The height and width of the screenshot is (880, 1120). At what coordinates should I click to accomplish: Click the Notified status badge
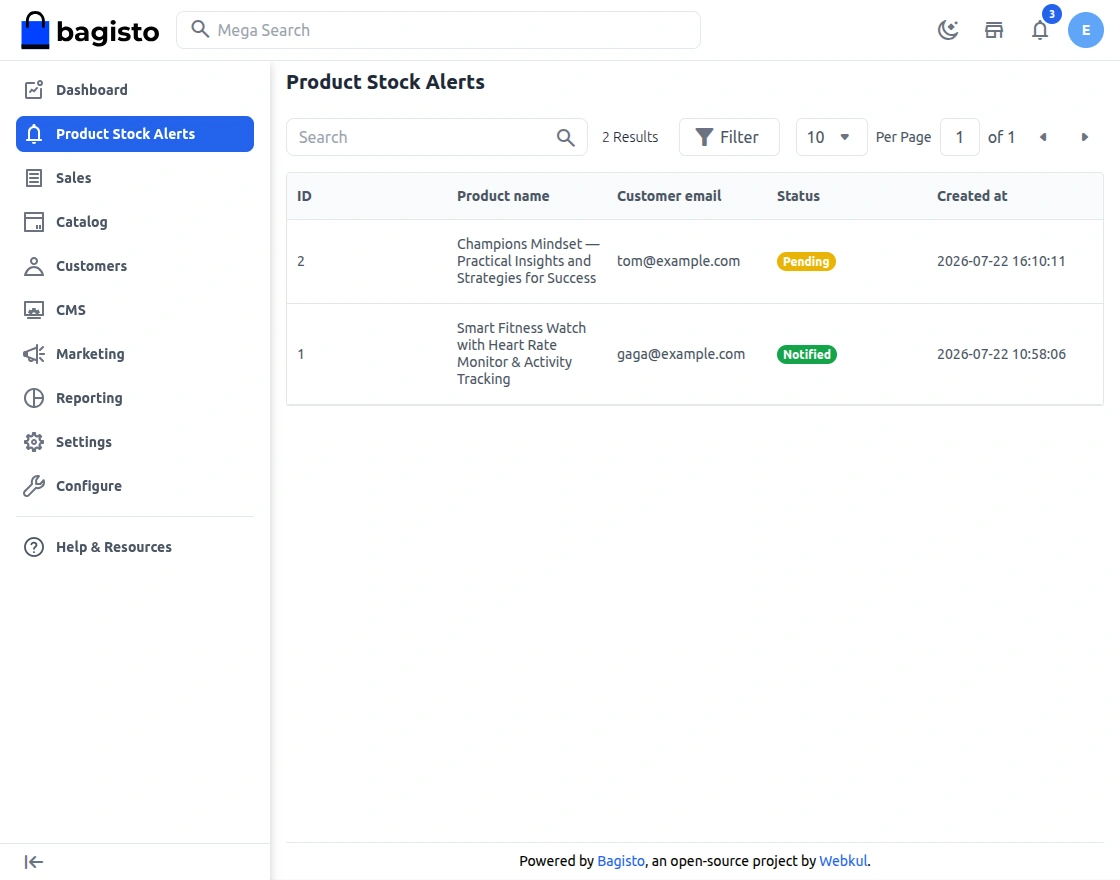[x=806, y=354]
